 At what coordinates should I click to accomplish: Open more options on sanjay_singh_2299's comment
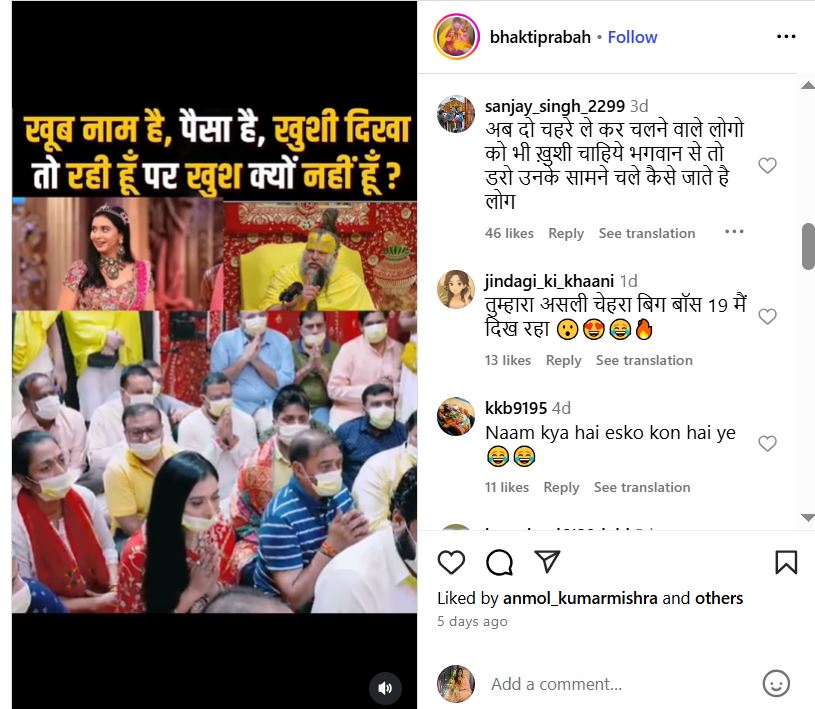[734, 232]
